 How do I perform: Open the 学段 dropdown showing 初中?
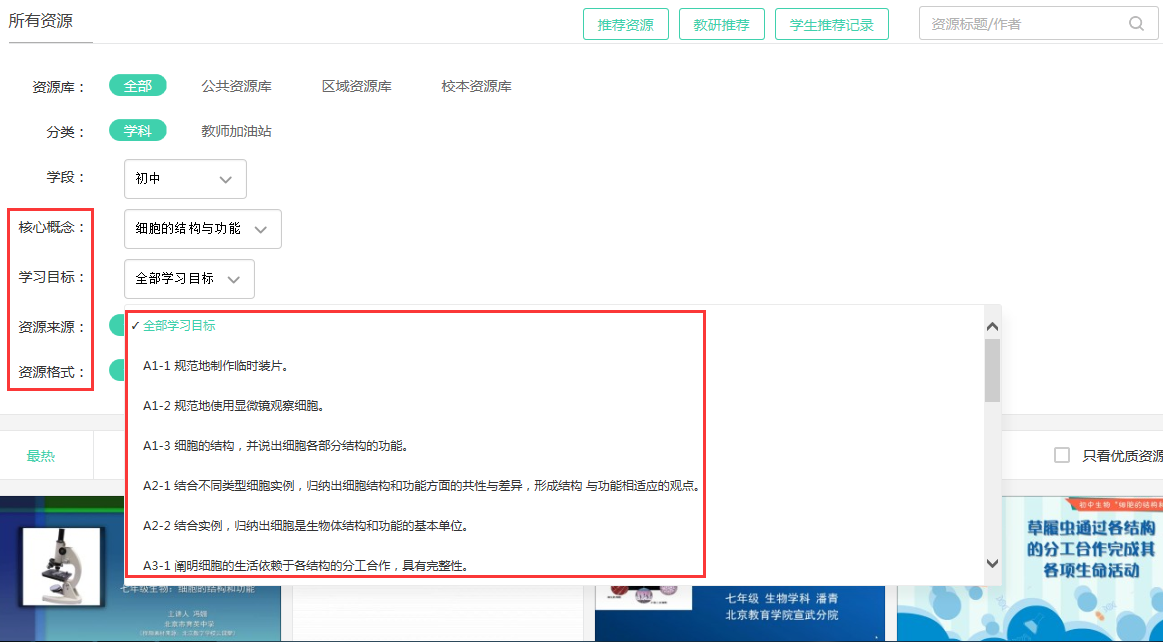tap(185, 179)
